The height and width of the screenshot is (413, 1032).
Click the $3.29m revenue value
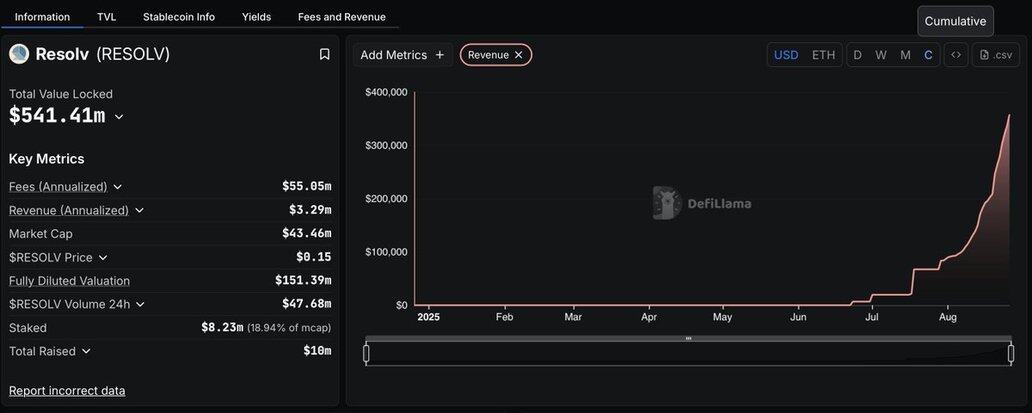coord(310,210)
